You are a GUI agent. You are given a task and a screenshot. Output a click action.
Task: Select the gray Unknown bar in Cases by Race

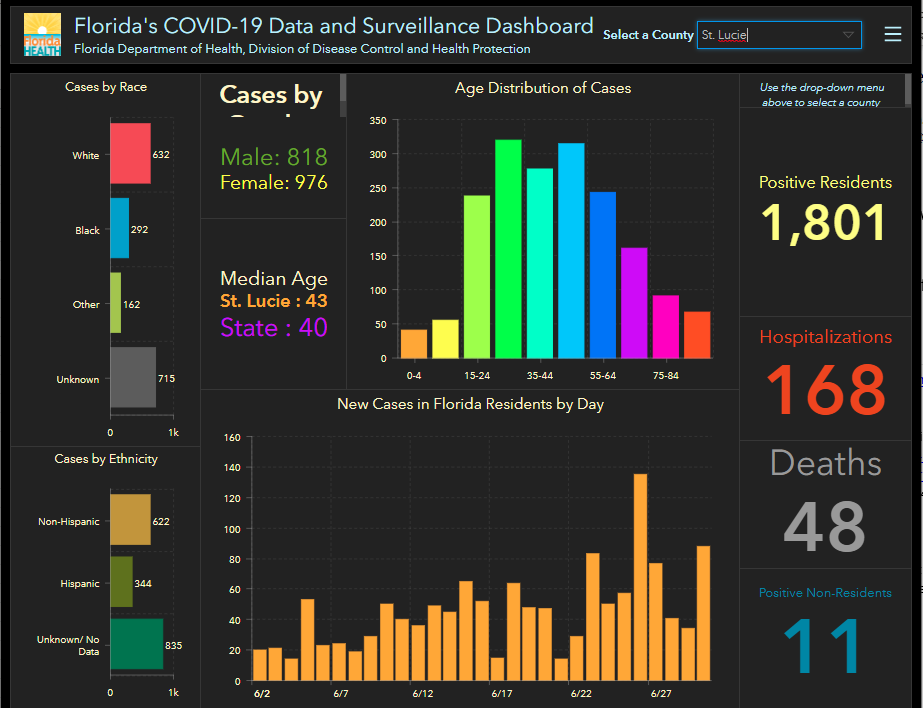133,377
